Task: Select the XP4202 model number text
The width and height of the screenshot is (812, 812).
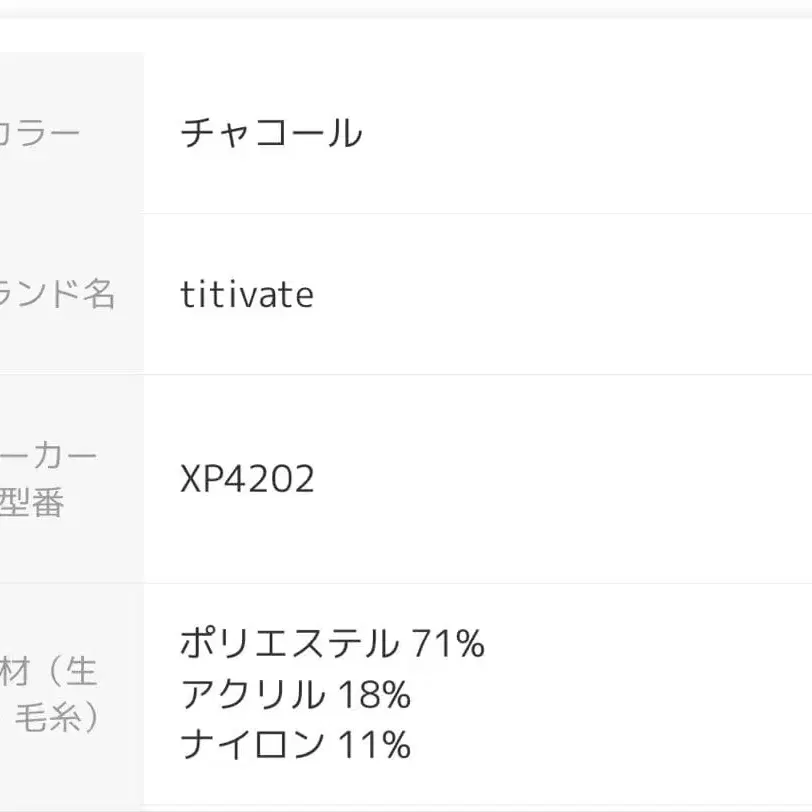Action: [x=247, y=480]
